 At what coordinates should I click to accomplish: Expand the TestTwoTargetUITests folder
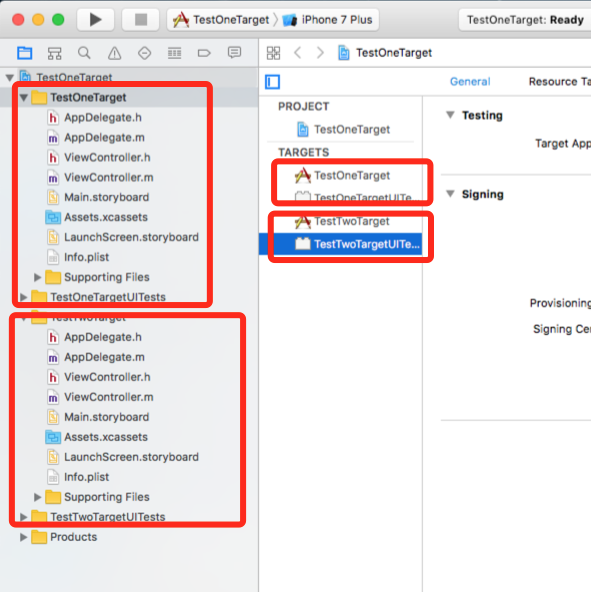[x=23, y=517]
